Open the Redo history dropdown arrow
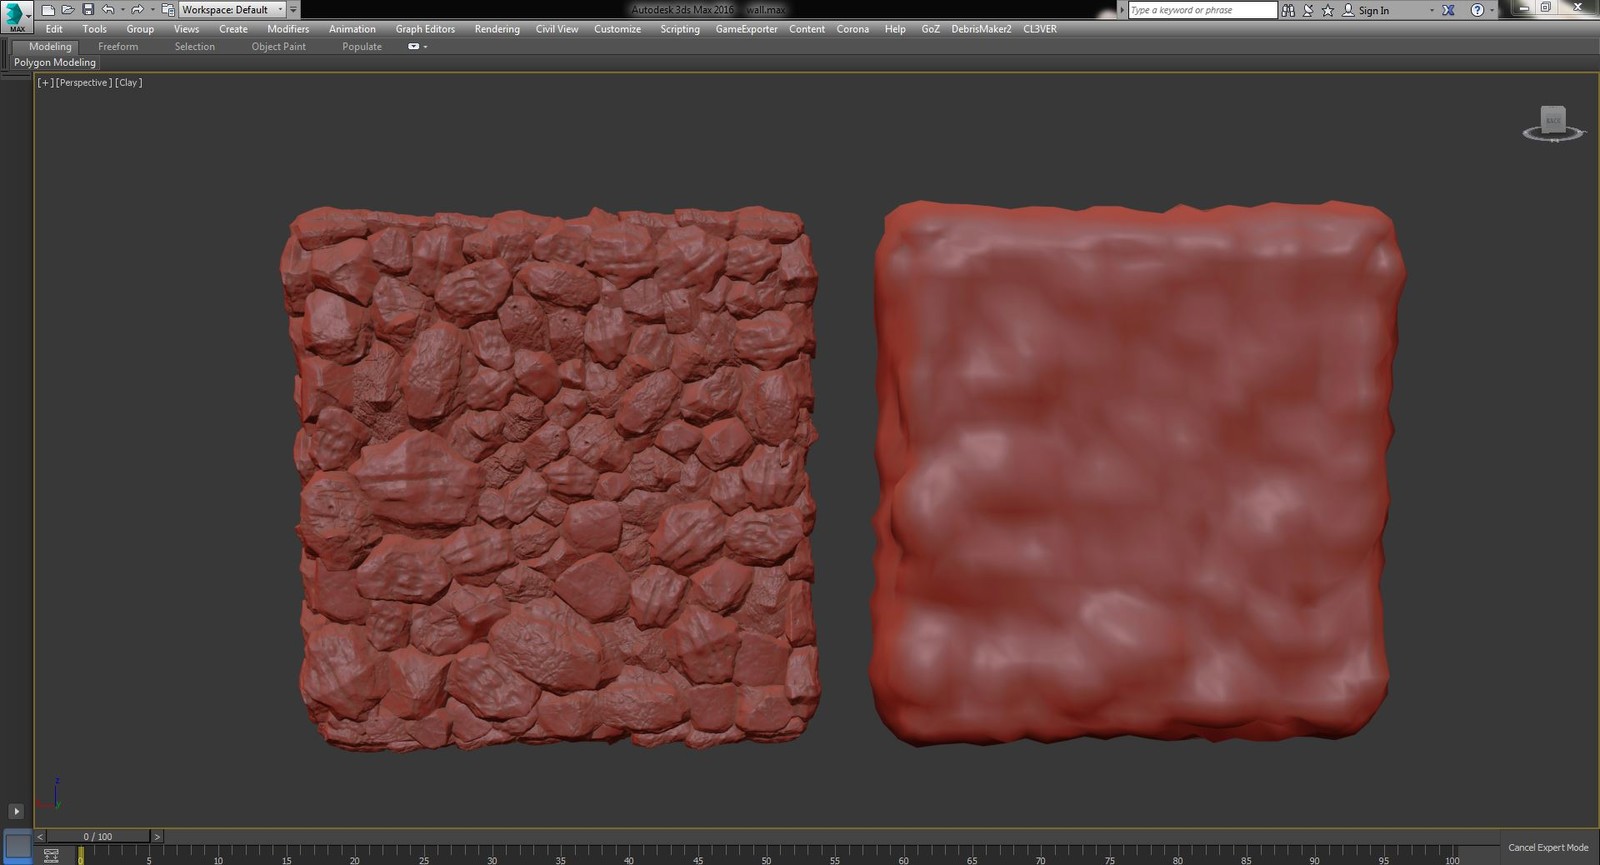 pos(152,10)
